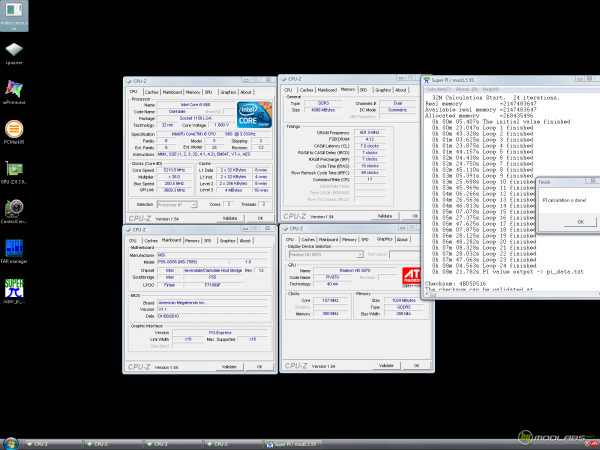Switch to the Caches tab in the top-left CPU-Z window
600x450 pixels.
pyautogui.click(x=150, y=91)
